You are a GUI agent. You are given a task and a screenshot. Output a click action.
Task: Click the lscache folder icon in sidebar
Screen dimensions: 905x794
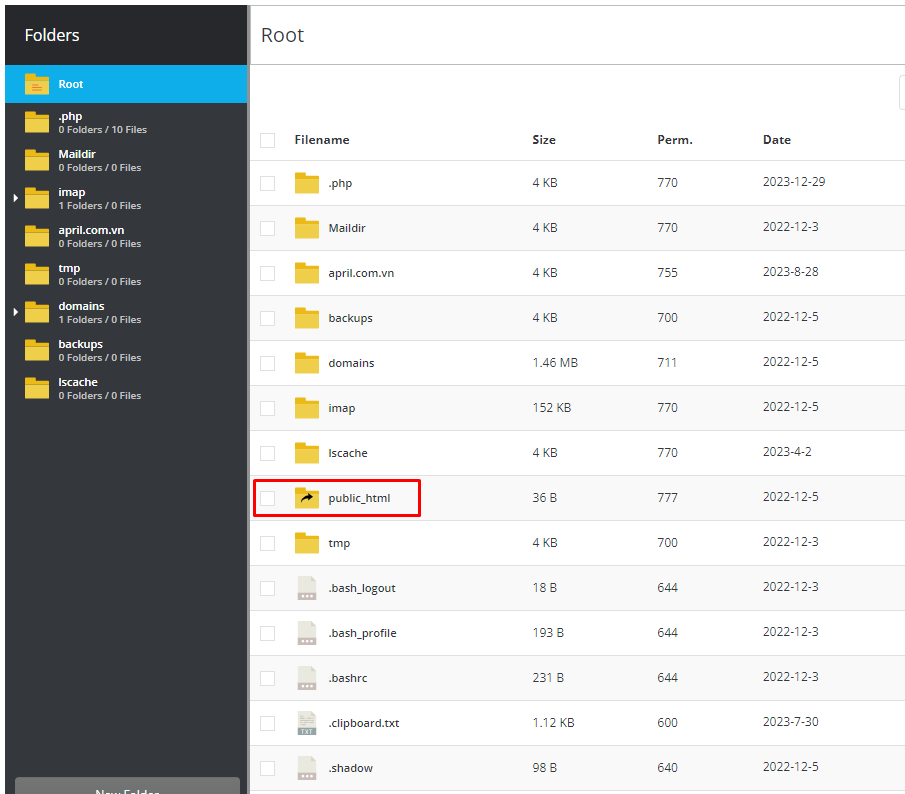[37, 388]
